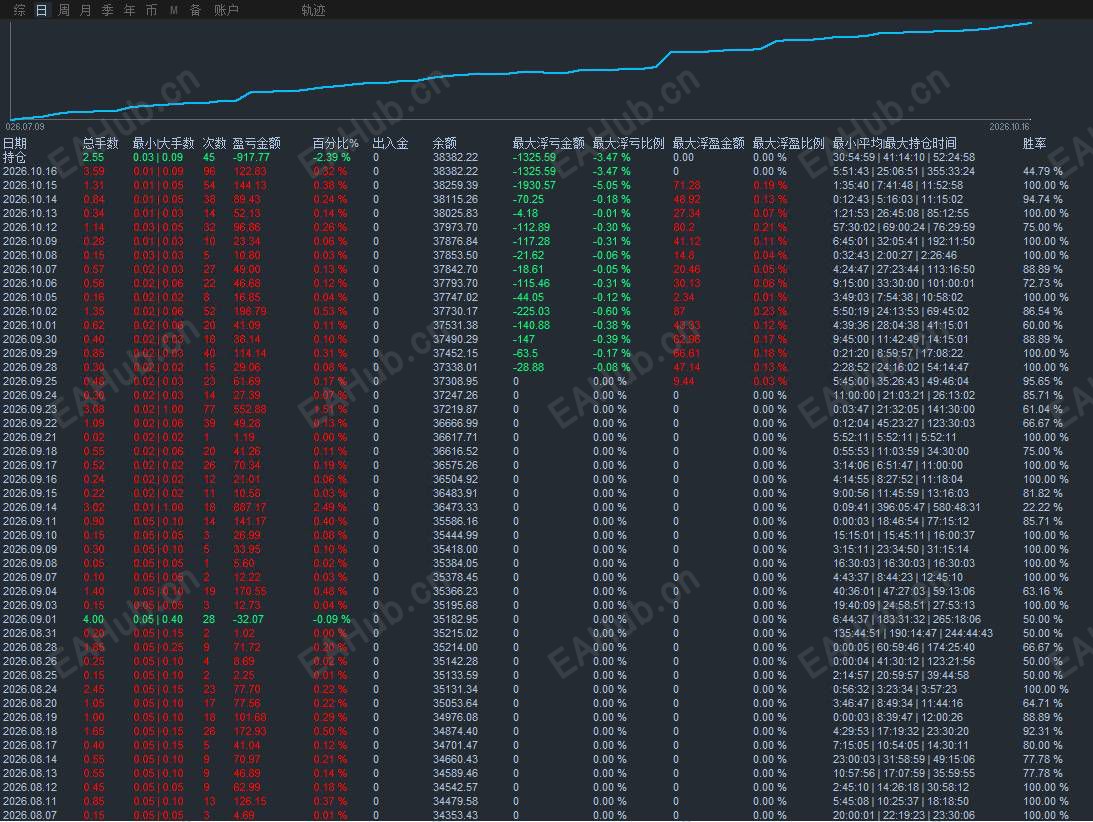
Task: Select the 2026.08.07 date row
Action: [30, 815]
